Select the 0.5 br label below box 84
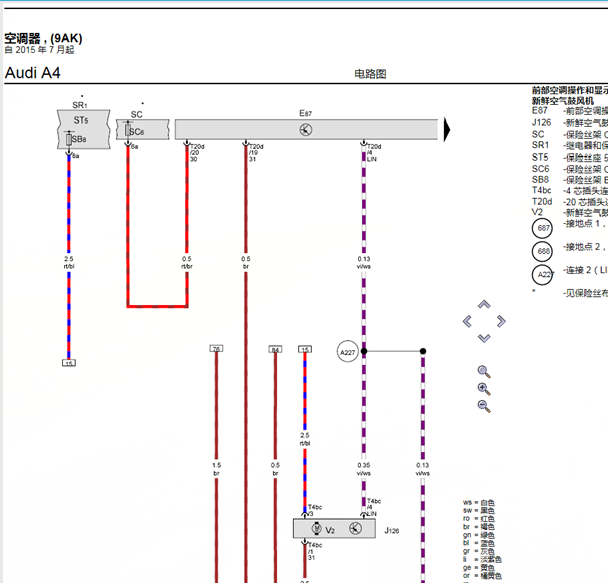 point(275,469)
